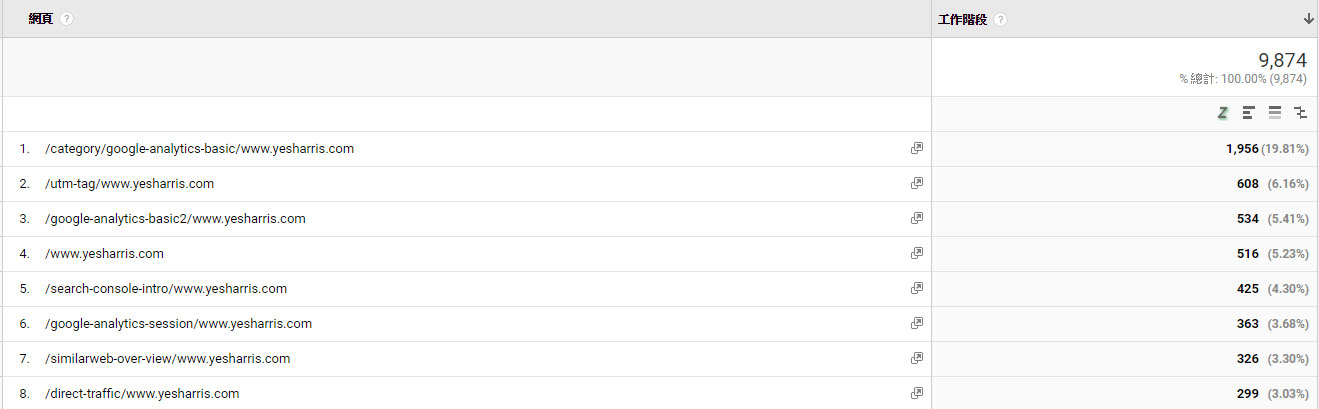Switch to the comparison view icon
1319x409 pixels.
tap(1274, 113)
